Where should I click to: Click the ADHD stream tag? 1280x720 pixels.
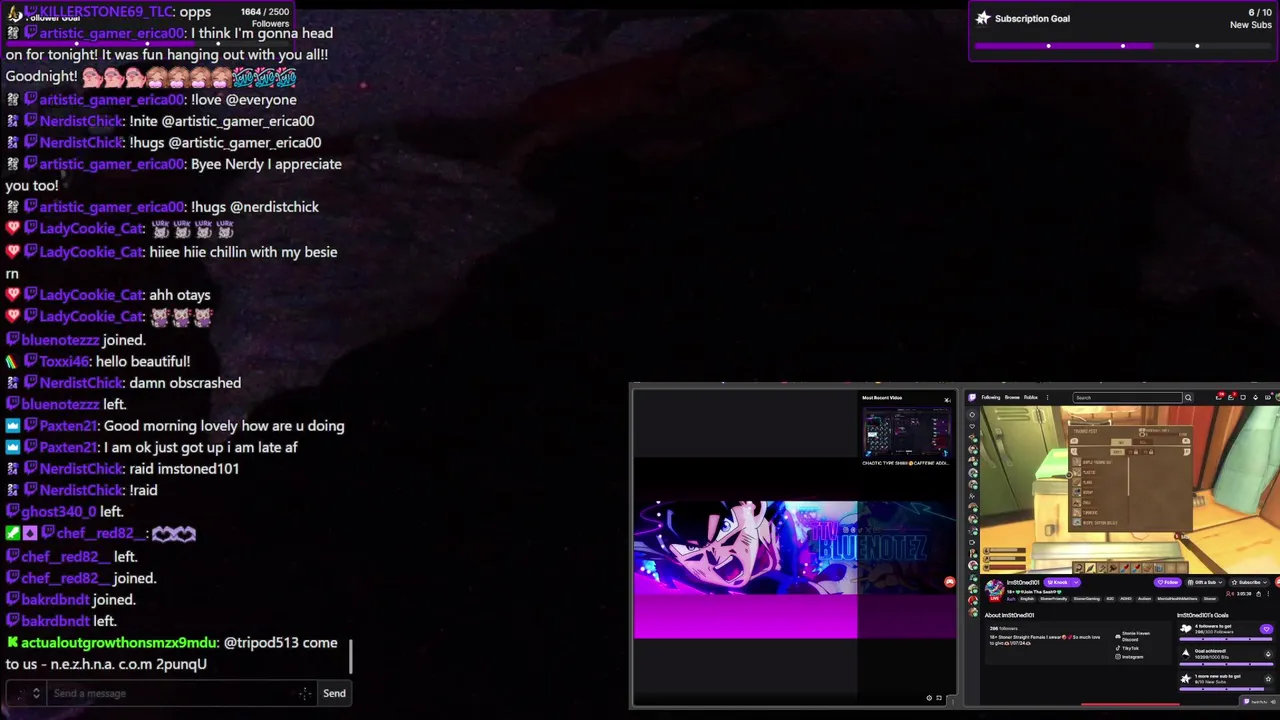(1126, 599)
